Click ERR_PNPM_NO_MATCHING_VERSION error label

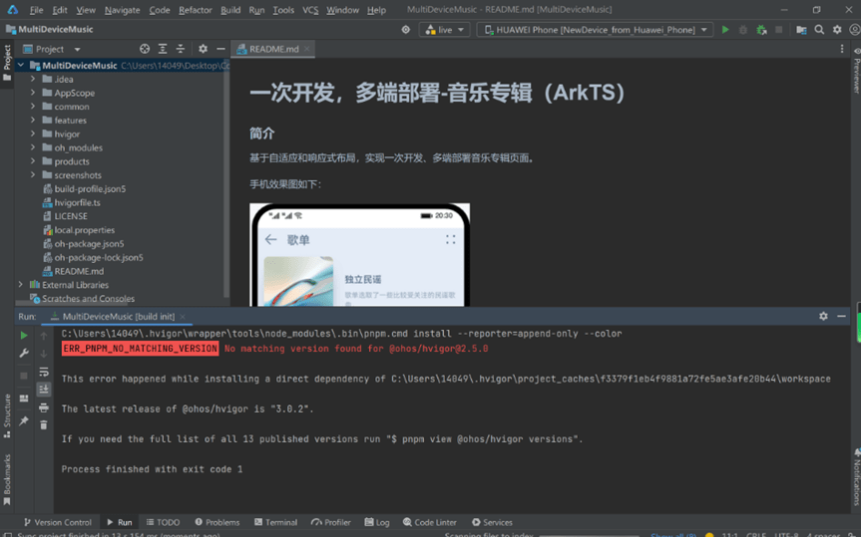click(140, 349)
